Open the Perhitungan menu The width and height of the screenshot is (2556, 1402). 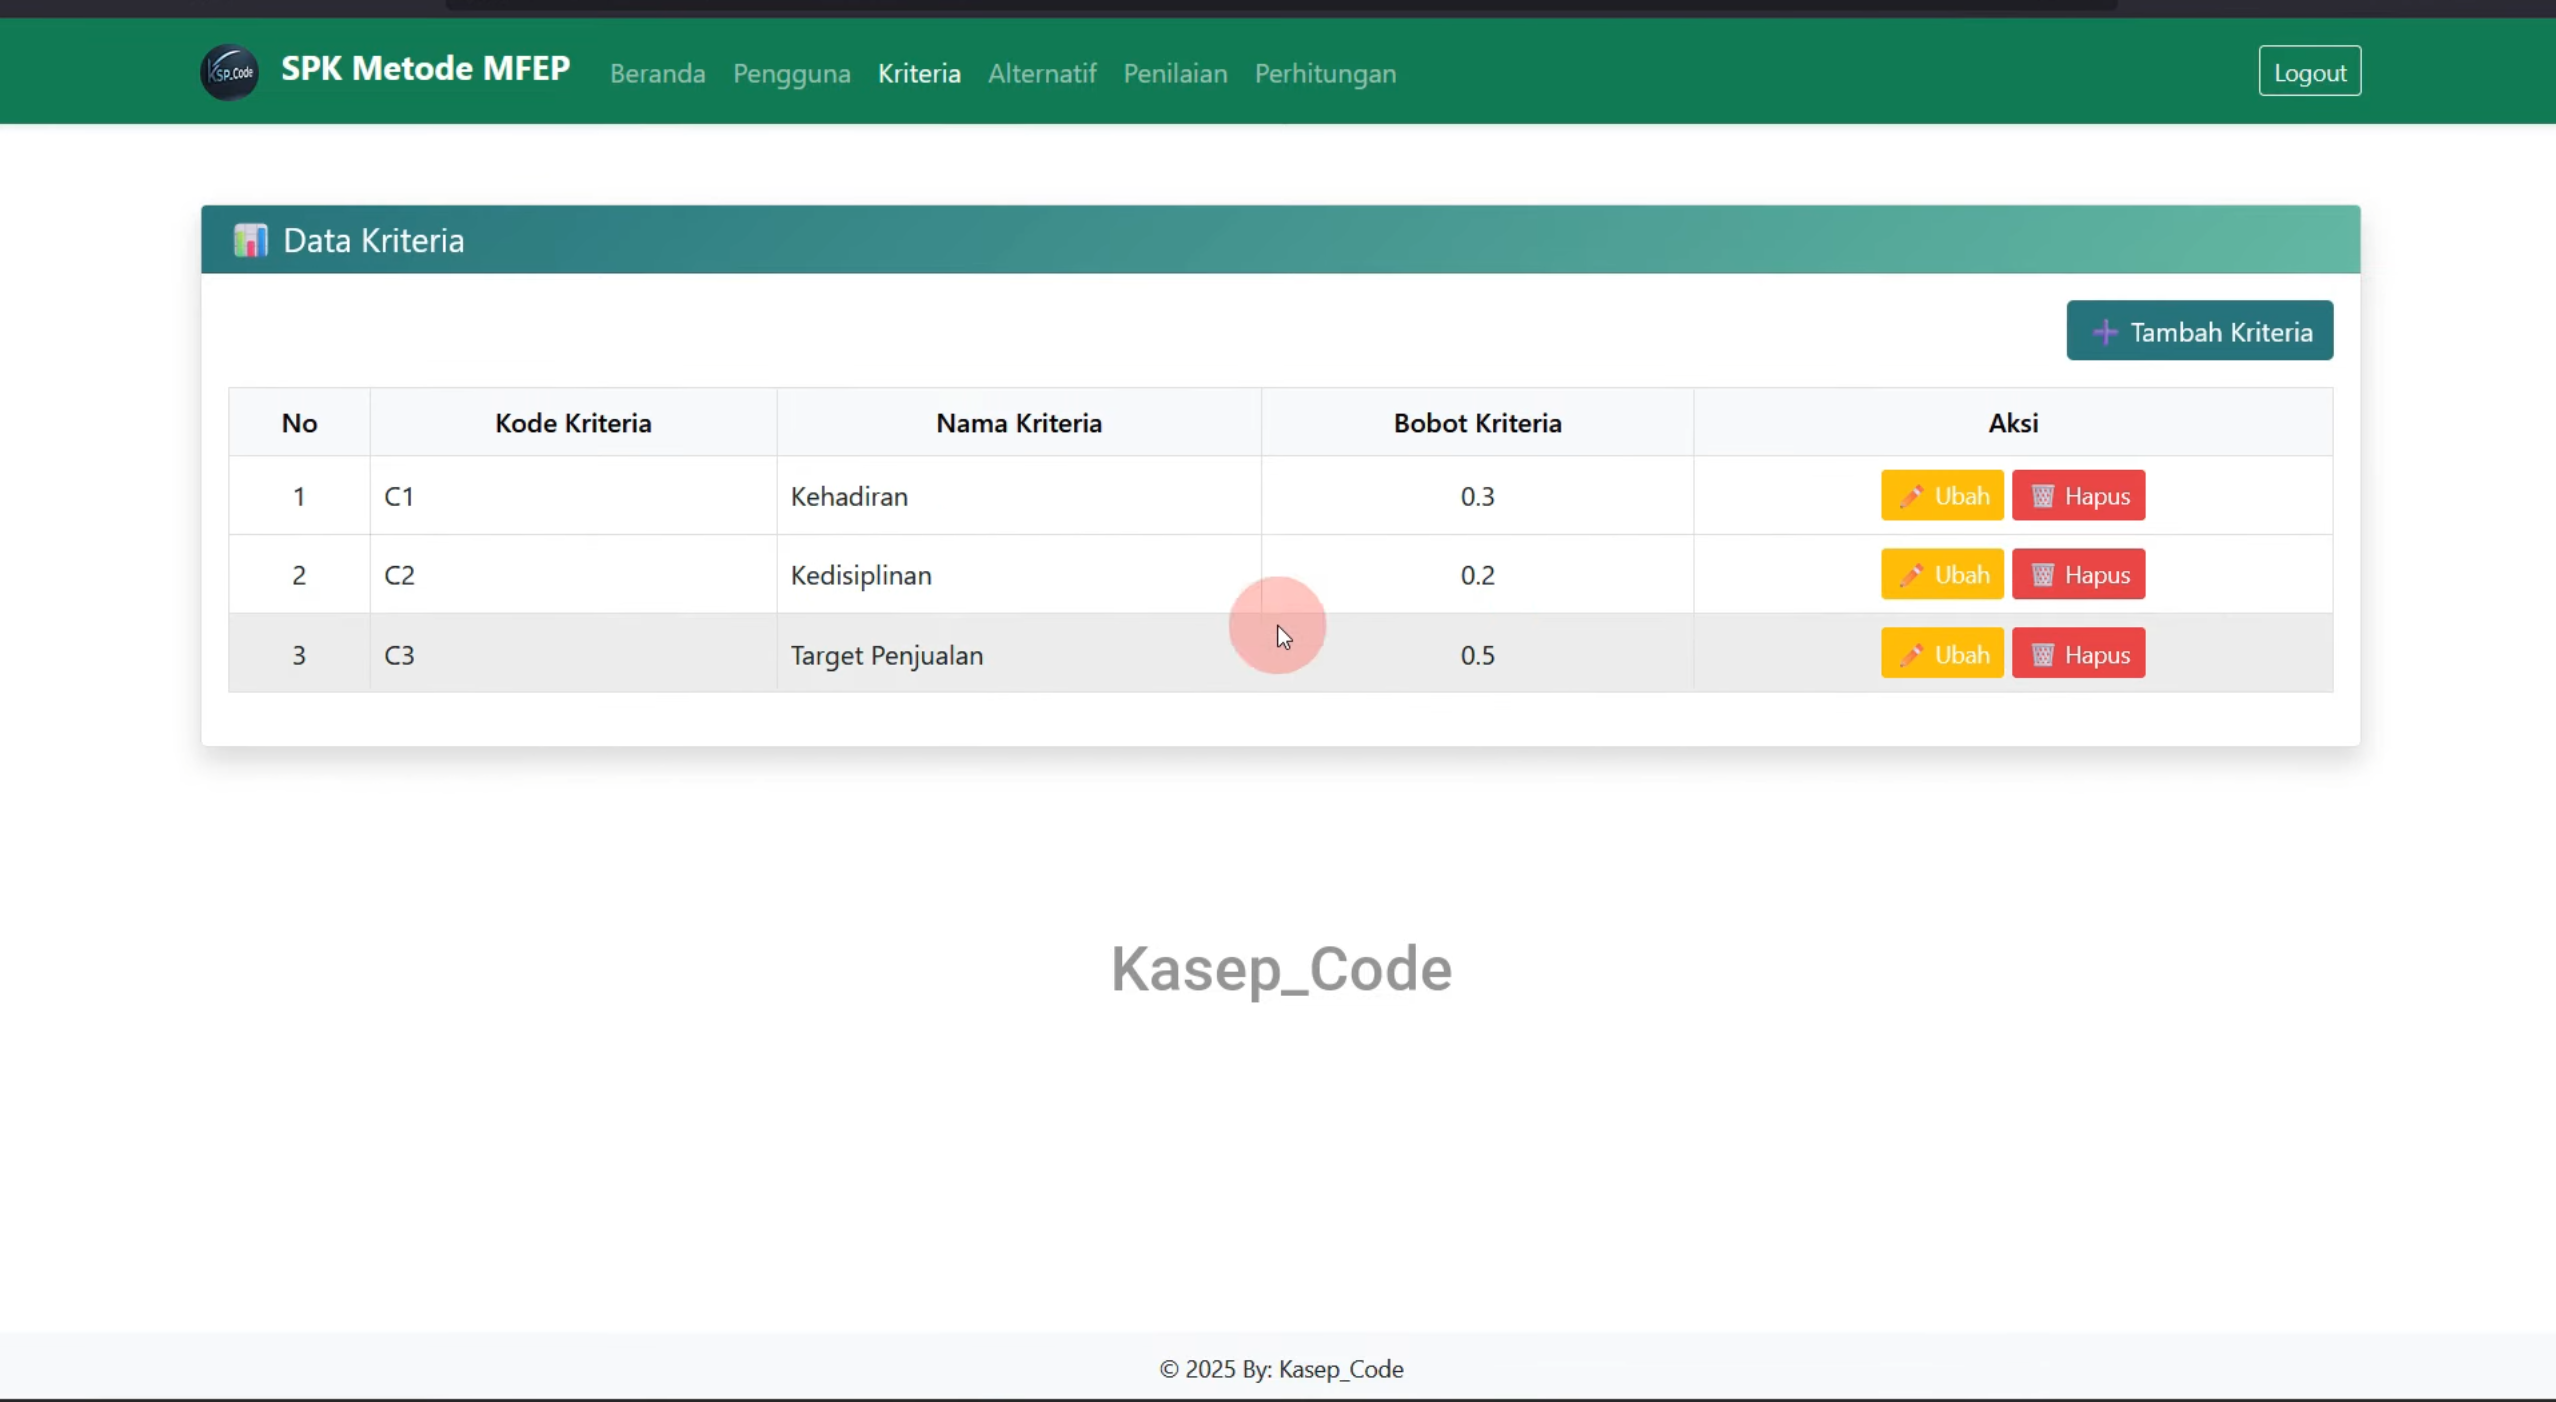pyautogui.click(x=1325, y=73)
